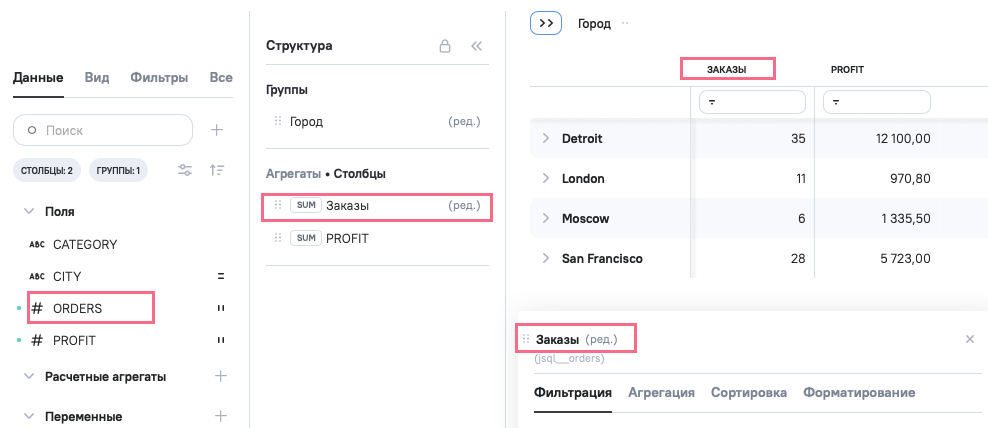Open field settings sliders icon
This screenshot has width=988, height=428.
(185, 170)
